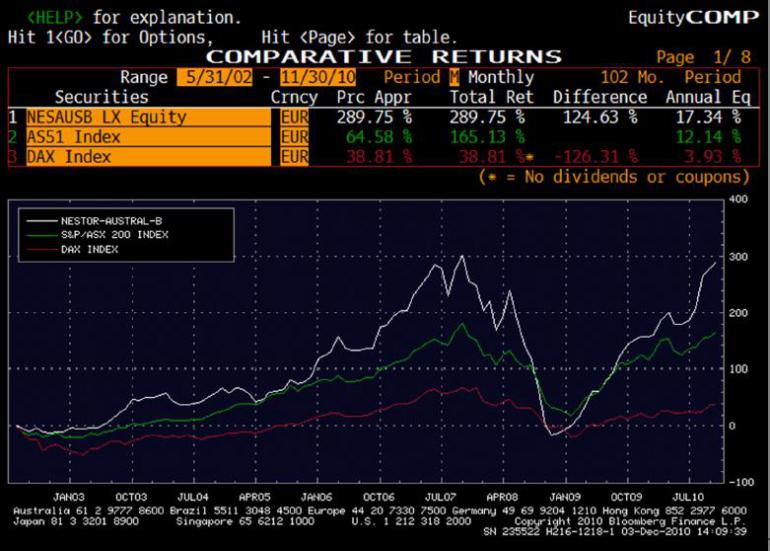
Task: Select the AS51 Index security field
Action: tap(148, 137)
